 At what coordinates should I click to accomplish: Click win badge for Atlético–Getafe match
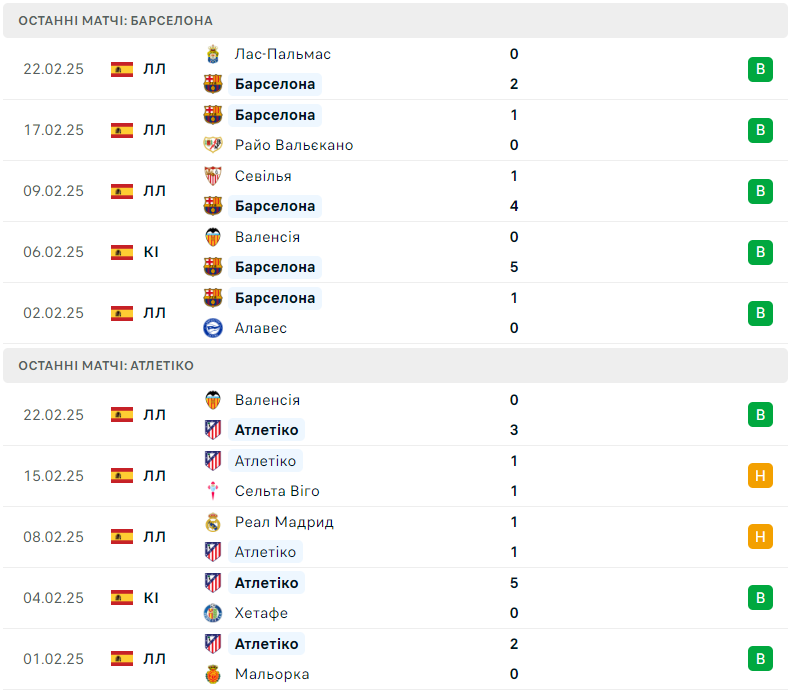[760, 598]
